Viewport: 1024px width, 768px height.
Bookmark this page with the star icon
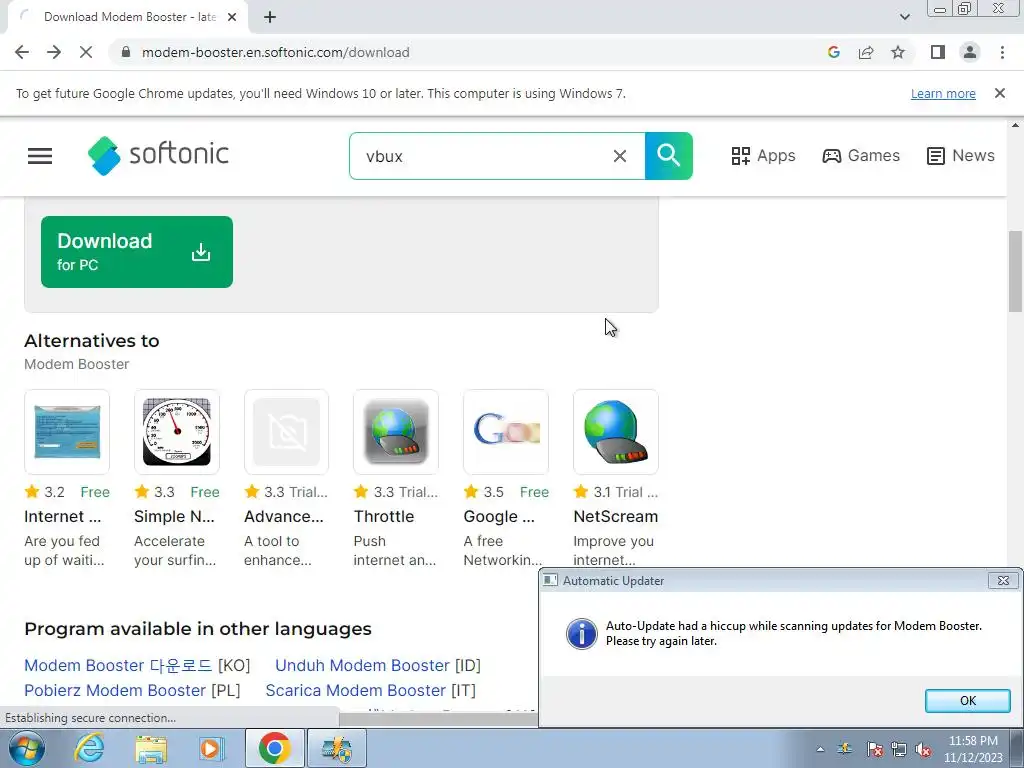(898, 52)
